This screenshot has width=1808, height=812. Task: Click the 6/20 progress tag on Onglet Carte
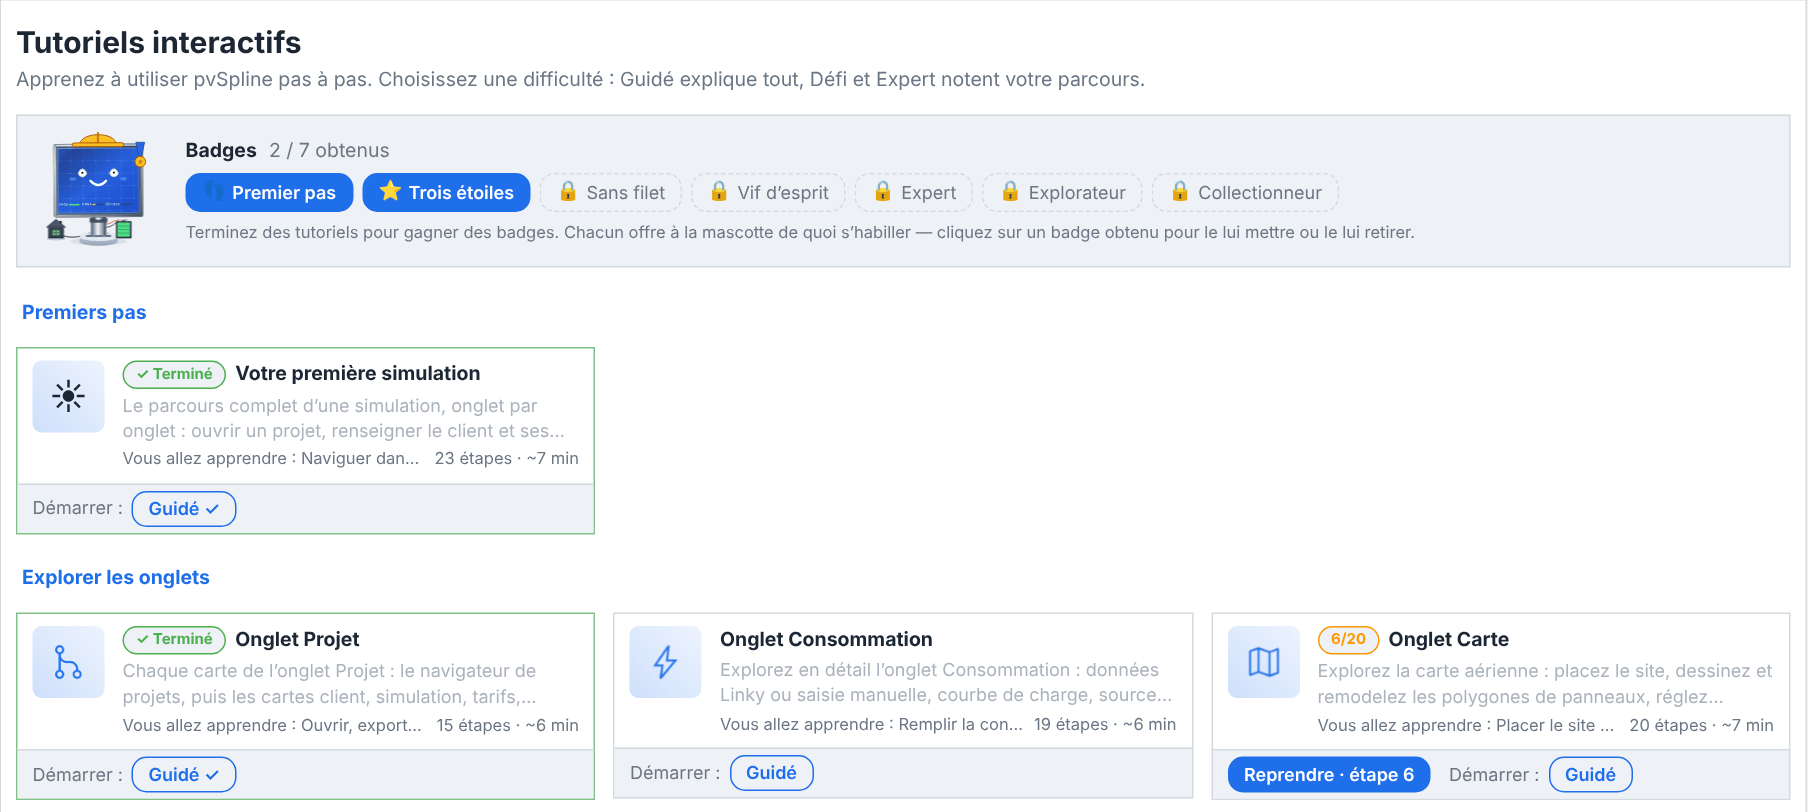point(1348,639)
